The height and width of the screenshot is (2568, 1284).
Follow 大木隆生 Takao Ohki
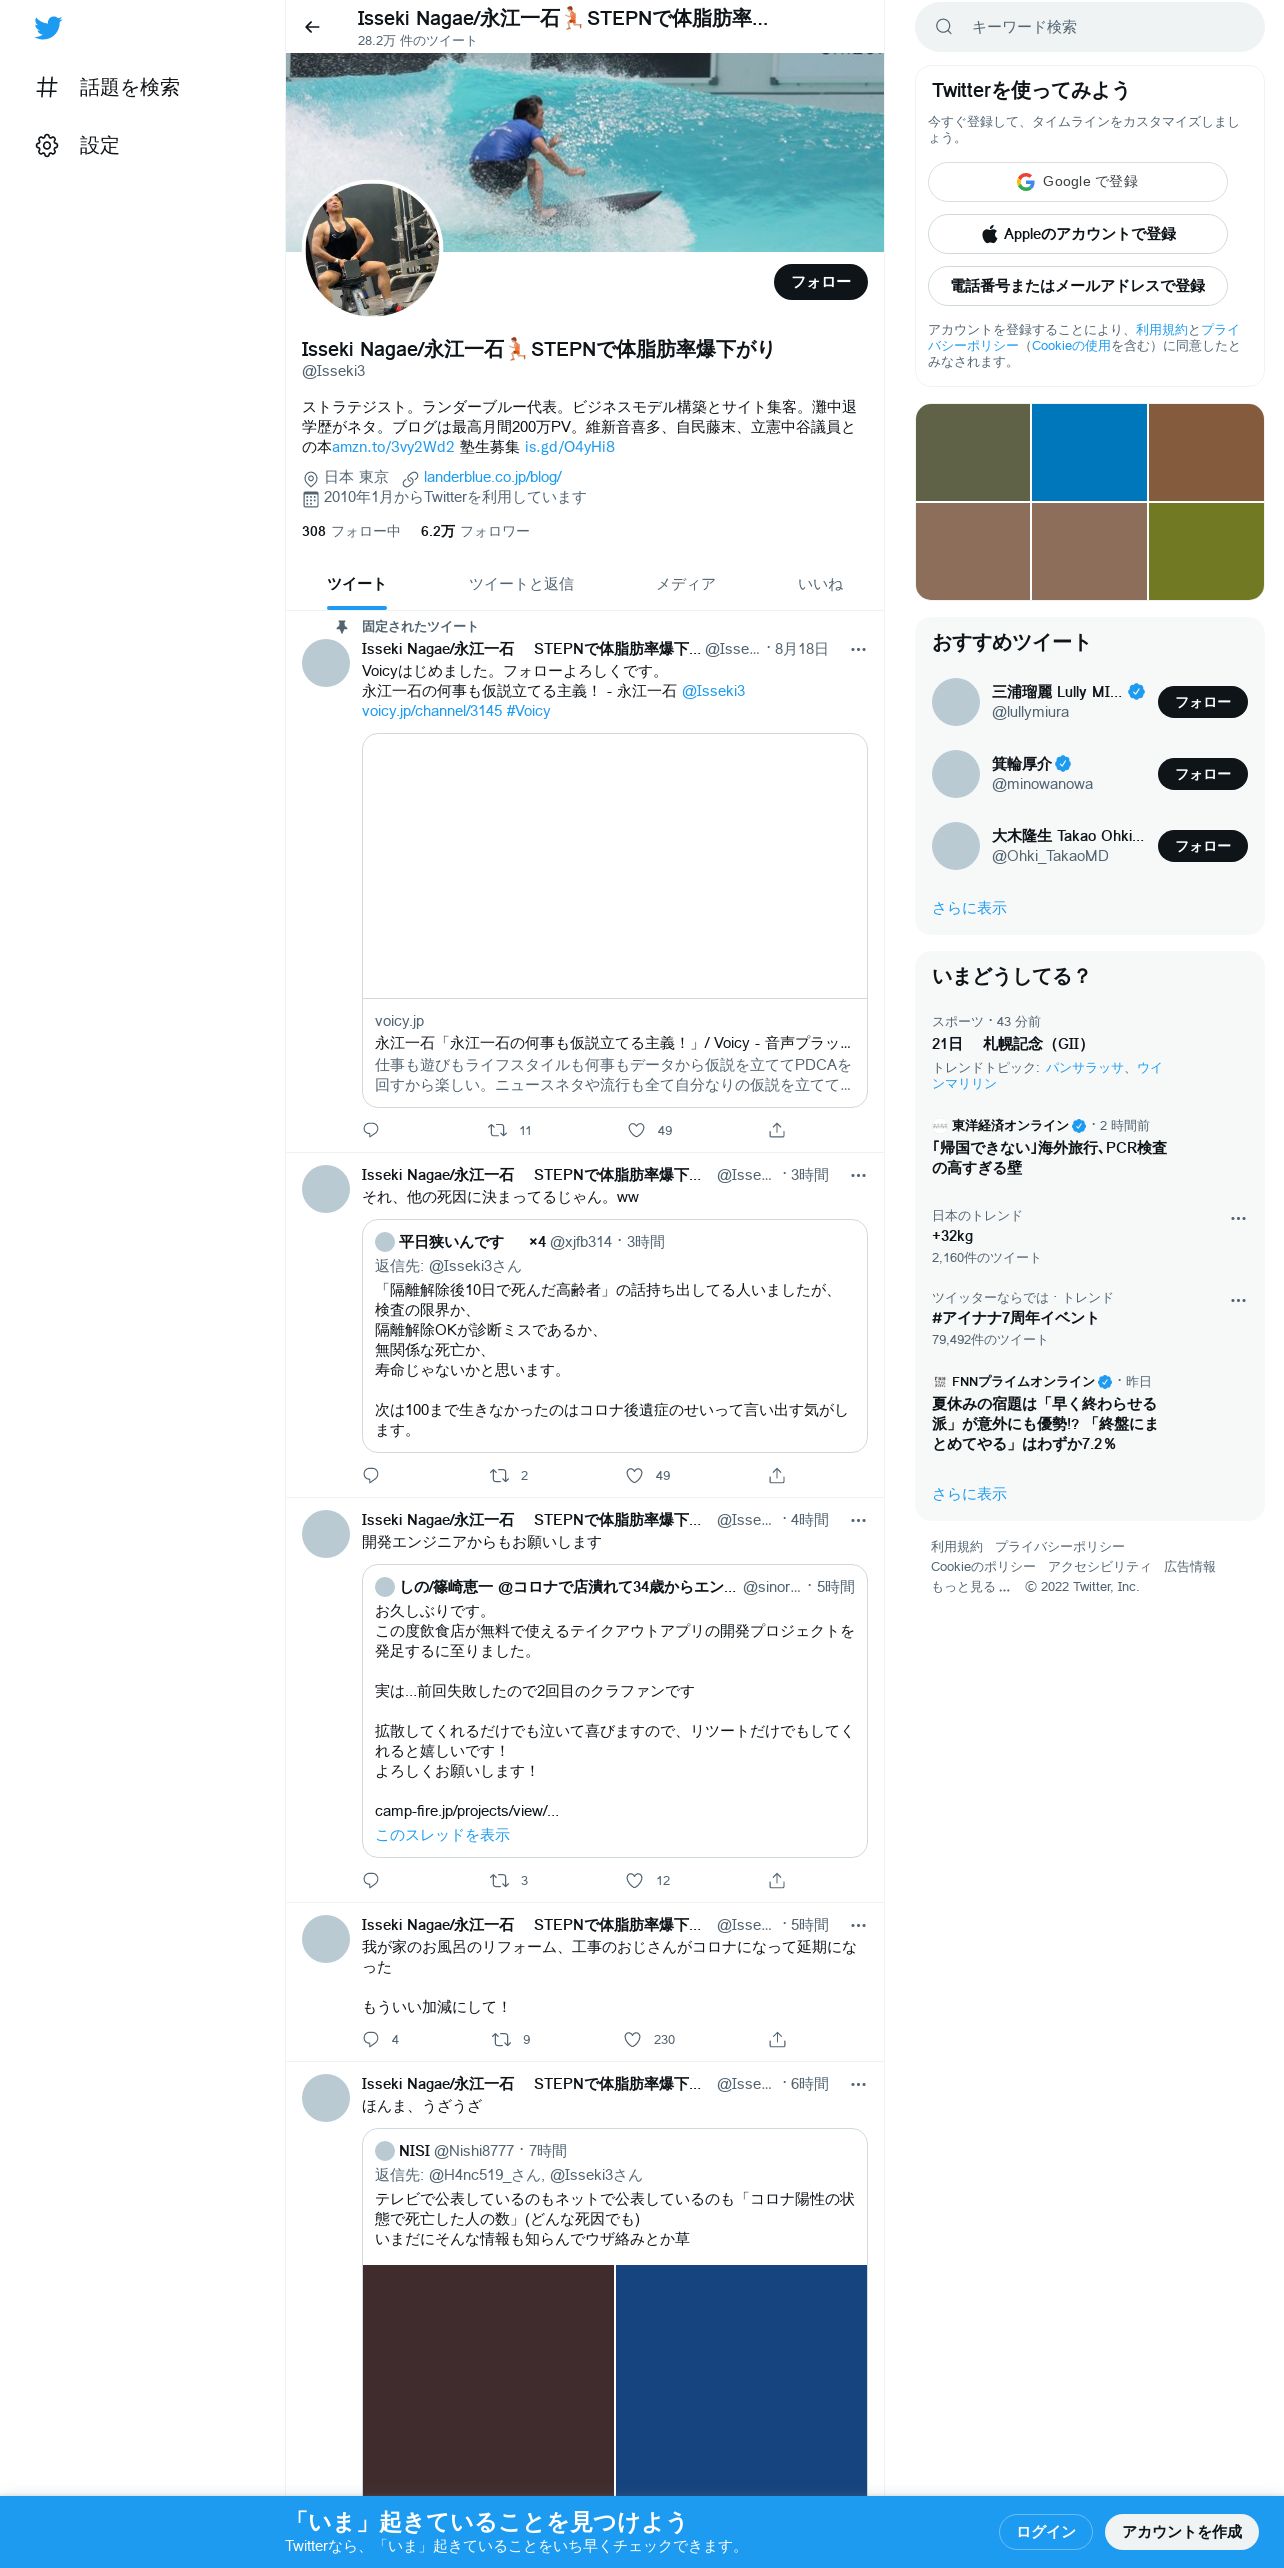[1202, 846]
